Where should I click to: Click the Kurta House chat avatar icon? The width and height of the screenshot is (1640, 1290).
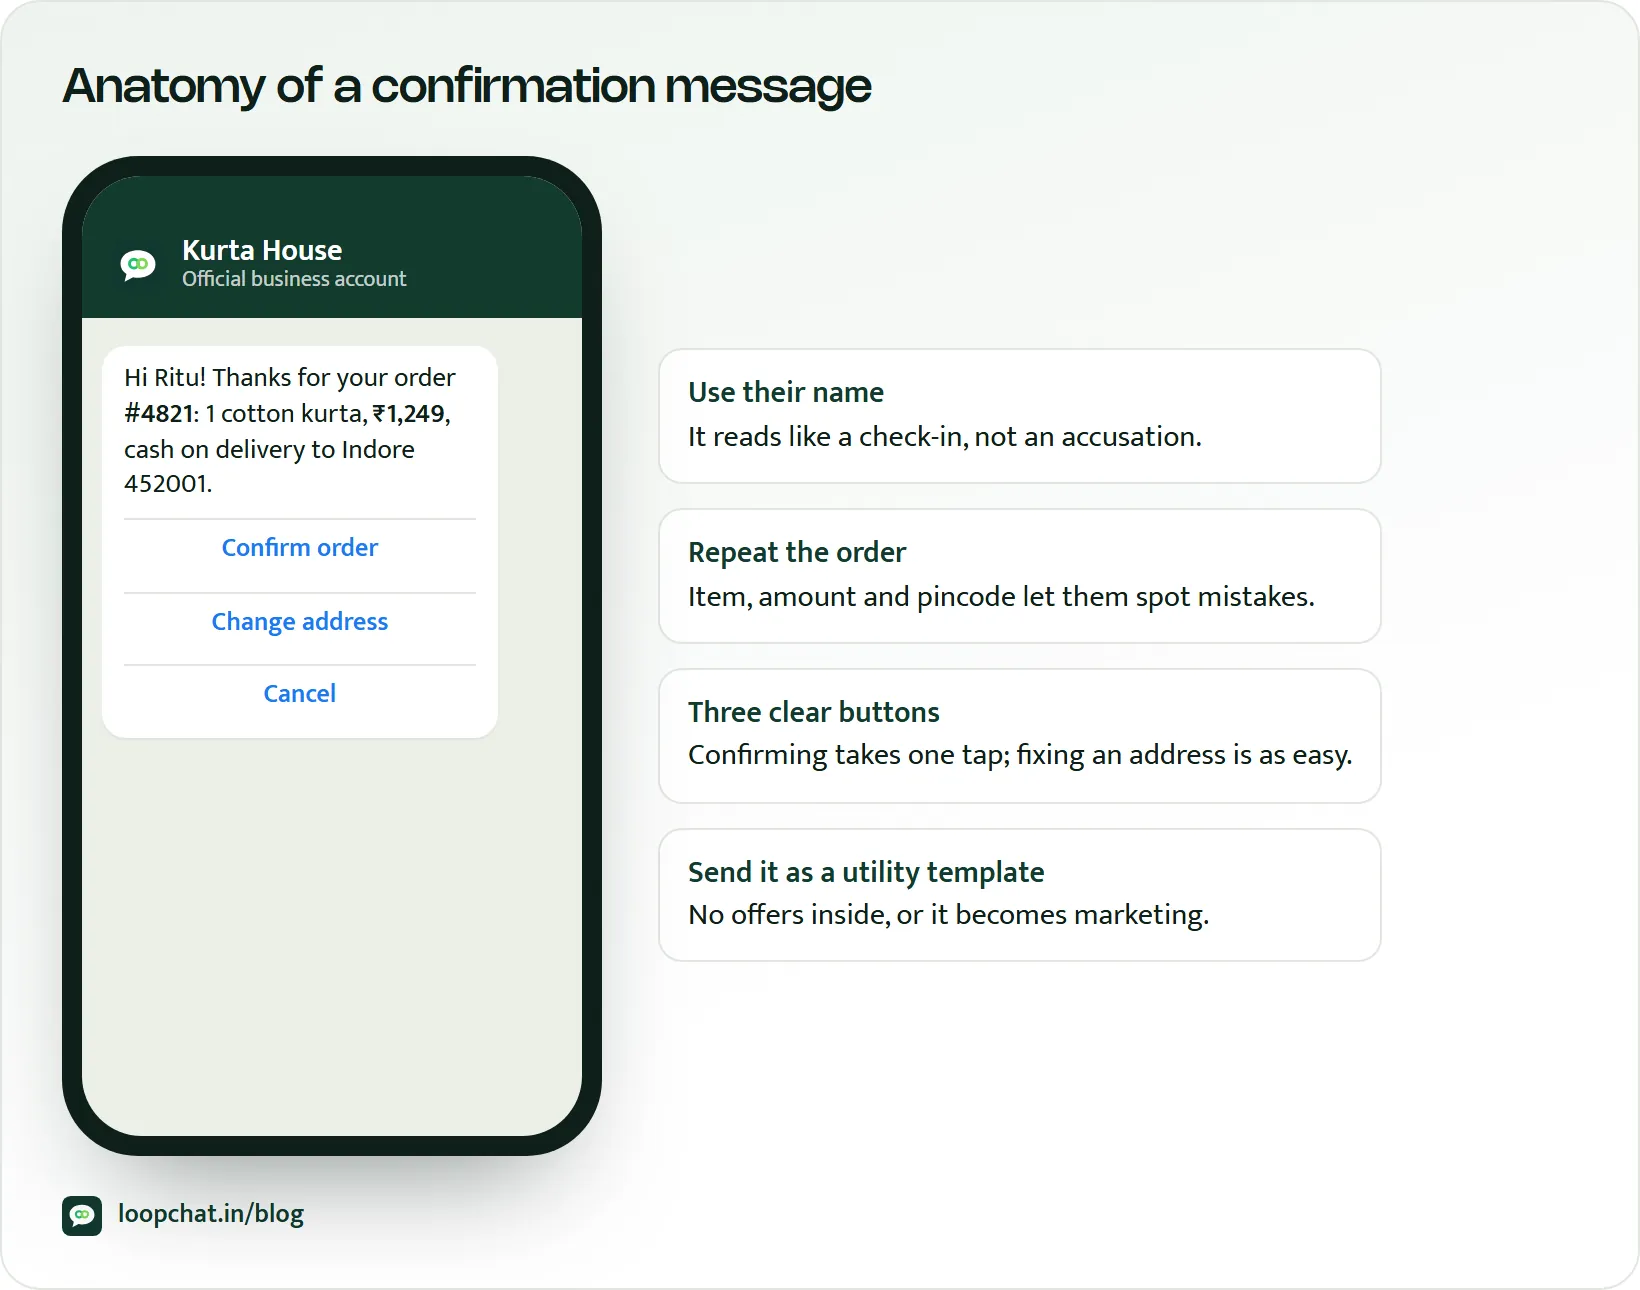(x=138, y=265)
